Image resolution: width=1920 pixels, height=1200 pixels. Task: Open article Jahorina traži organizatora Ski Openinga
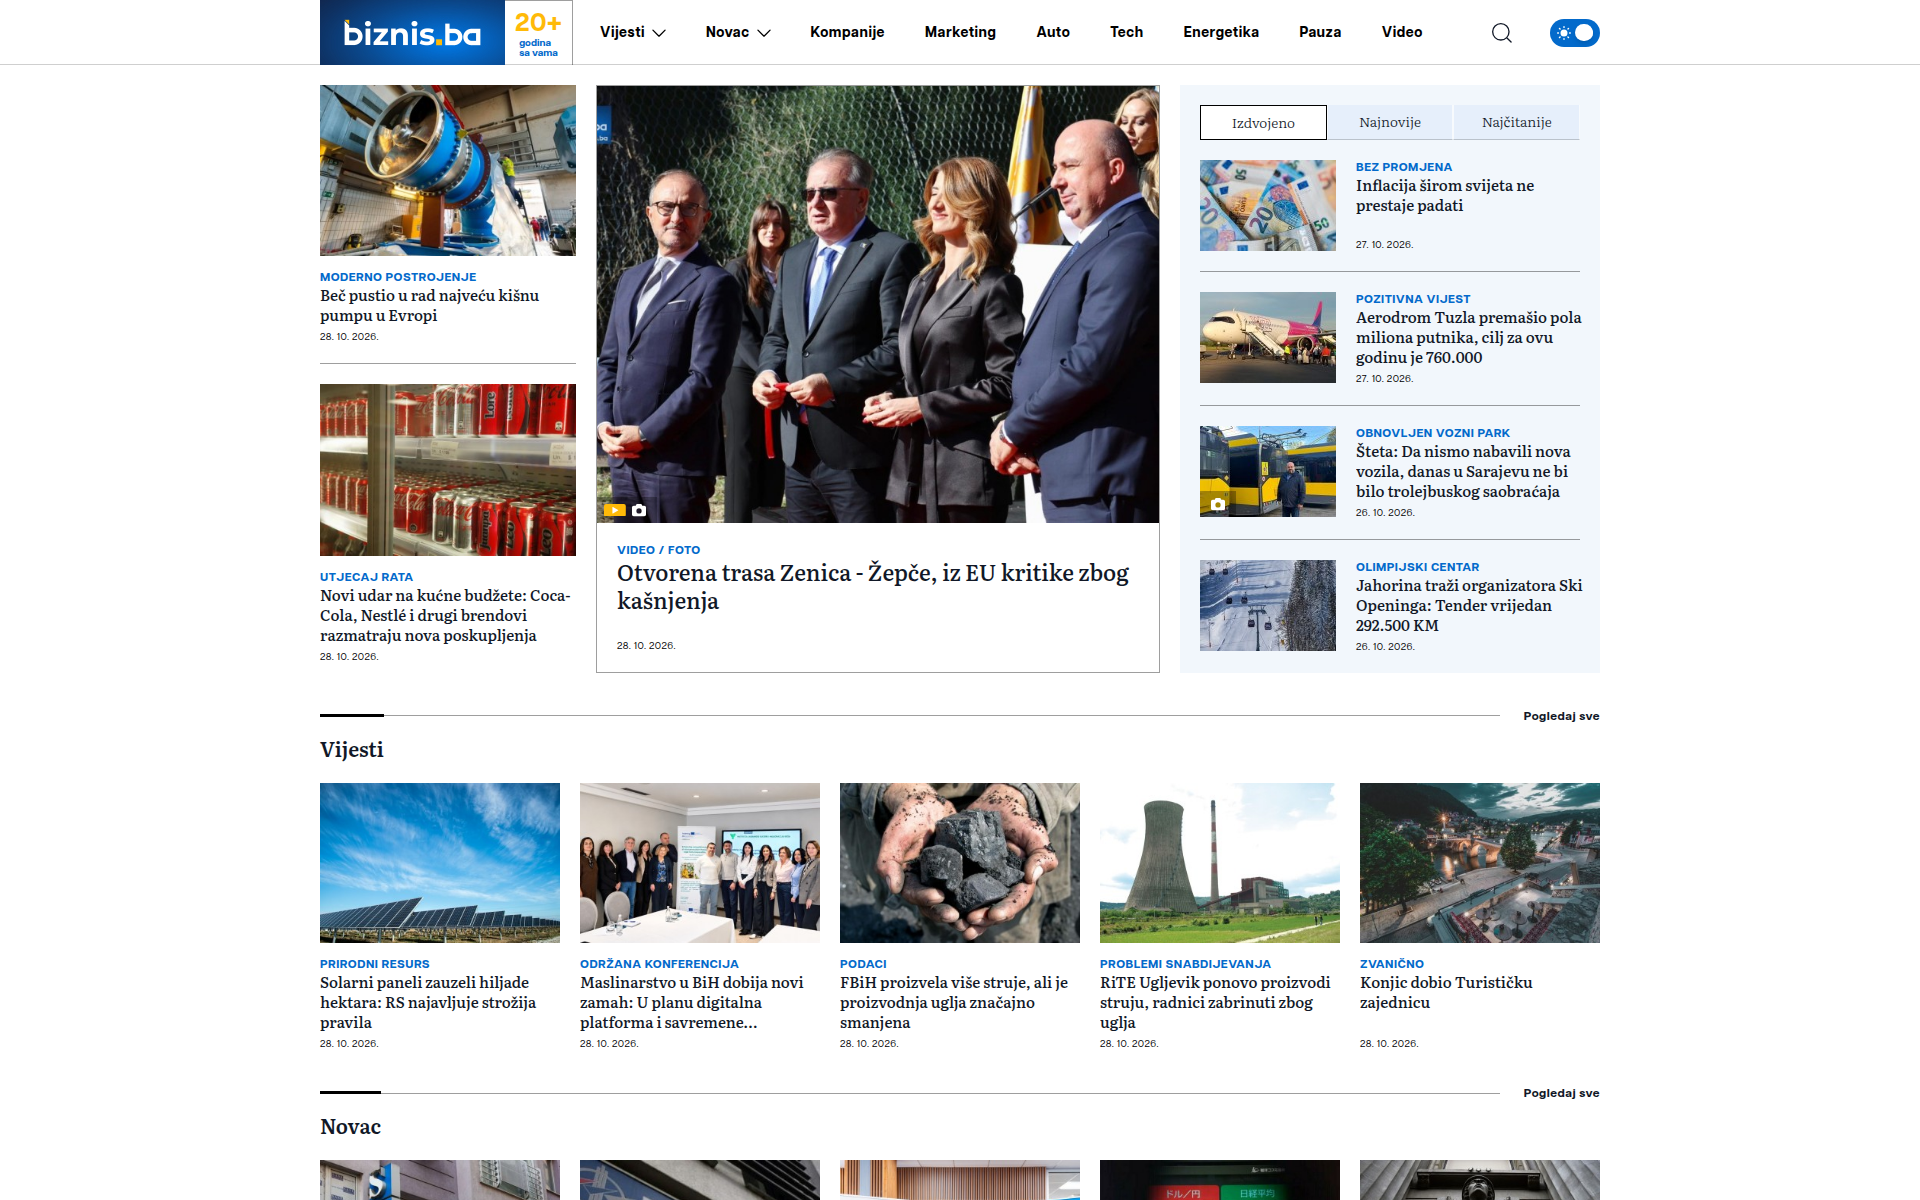(1469, 606)
